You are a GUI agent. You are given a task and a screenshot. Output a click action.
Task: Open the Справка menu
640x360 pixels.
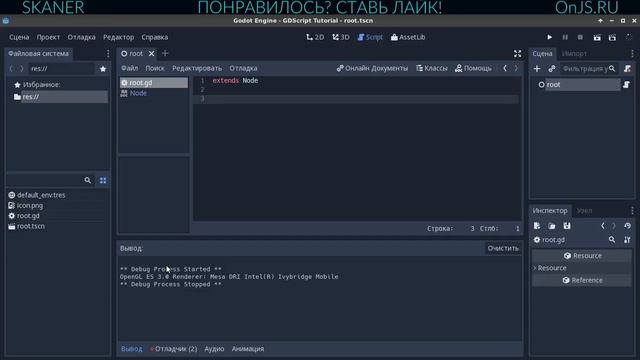pyautogui.click(x=155, y=37)
